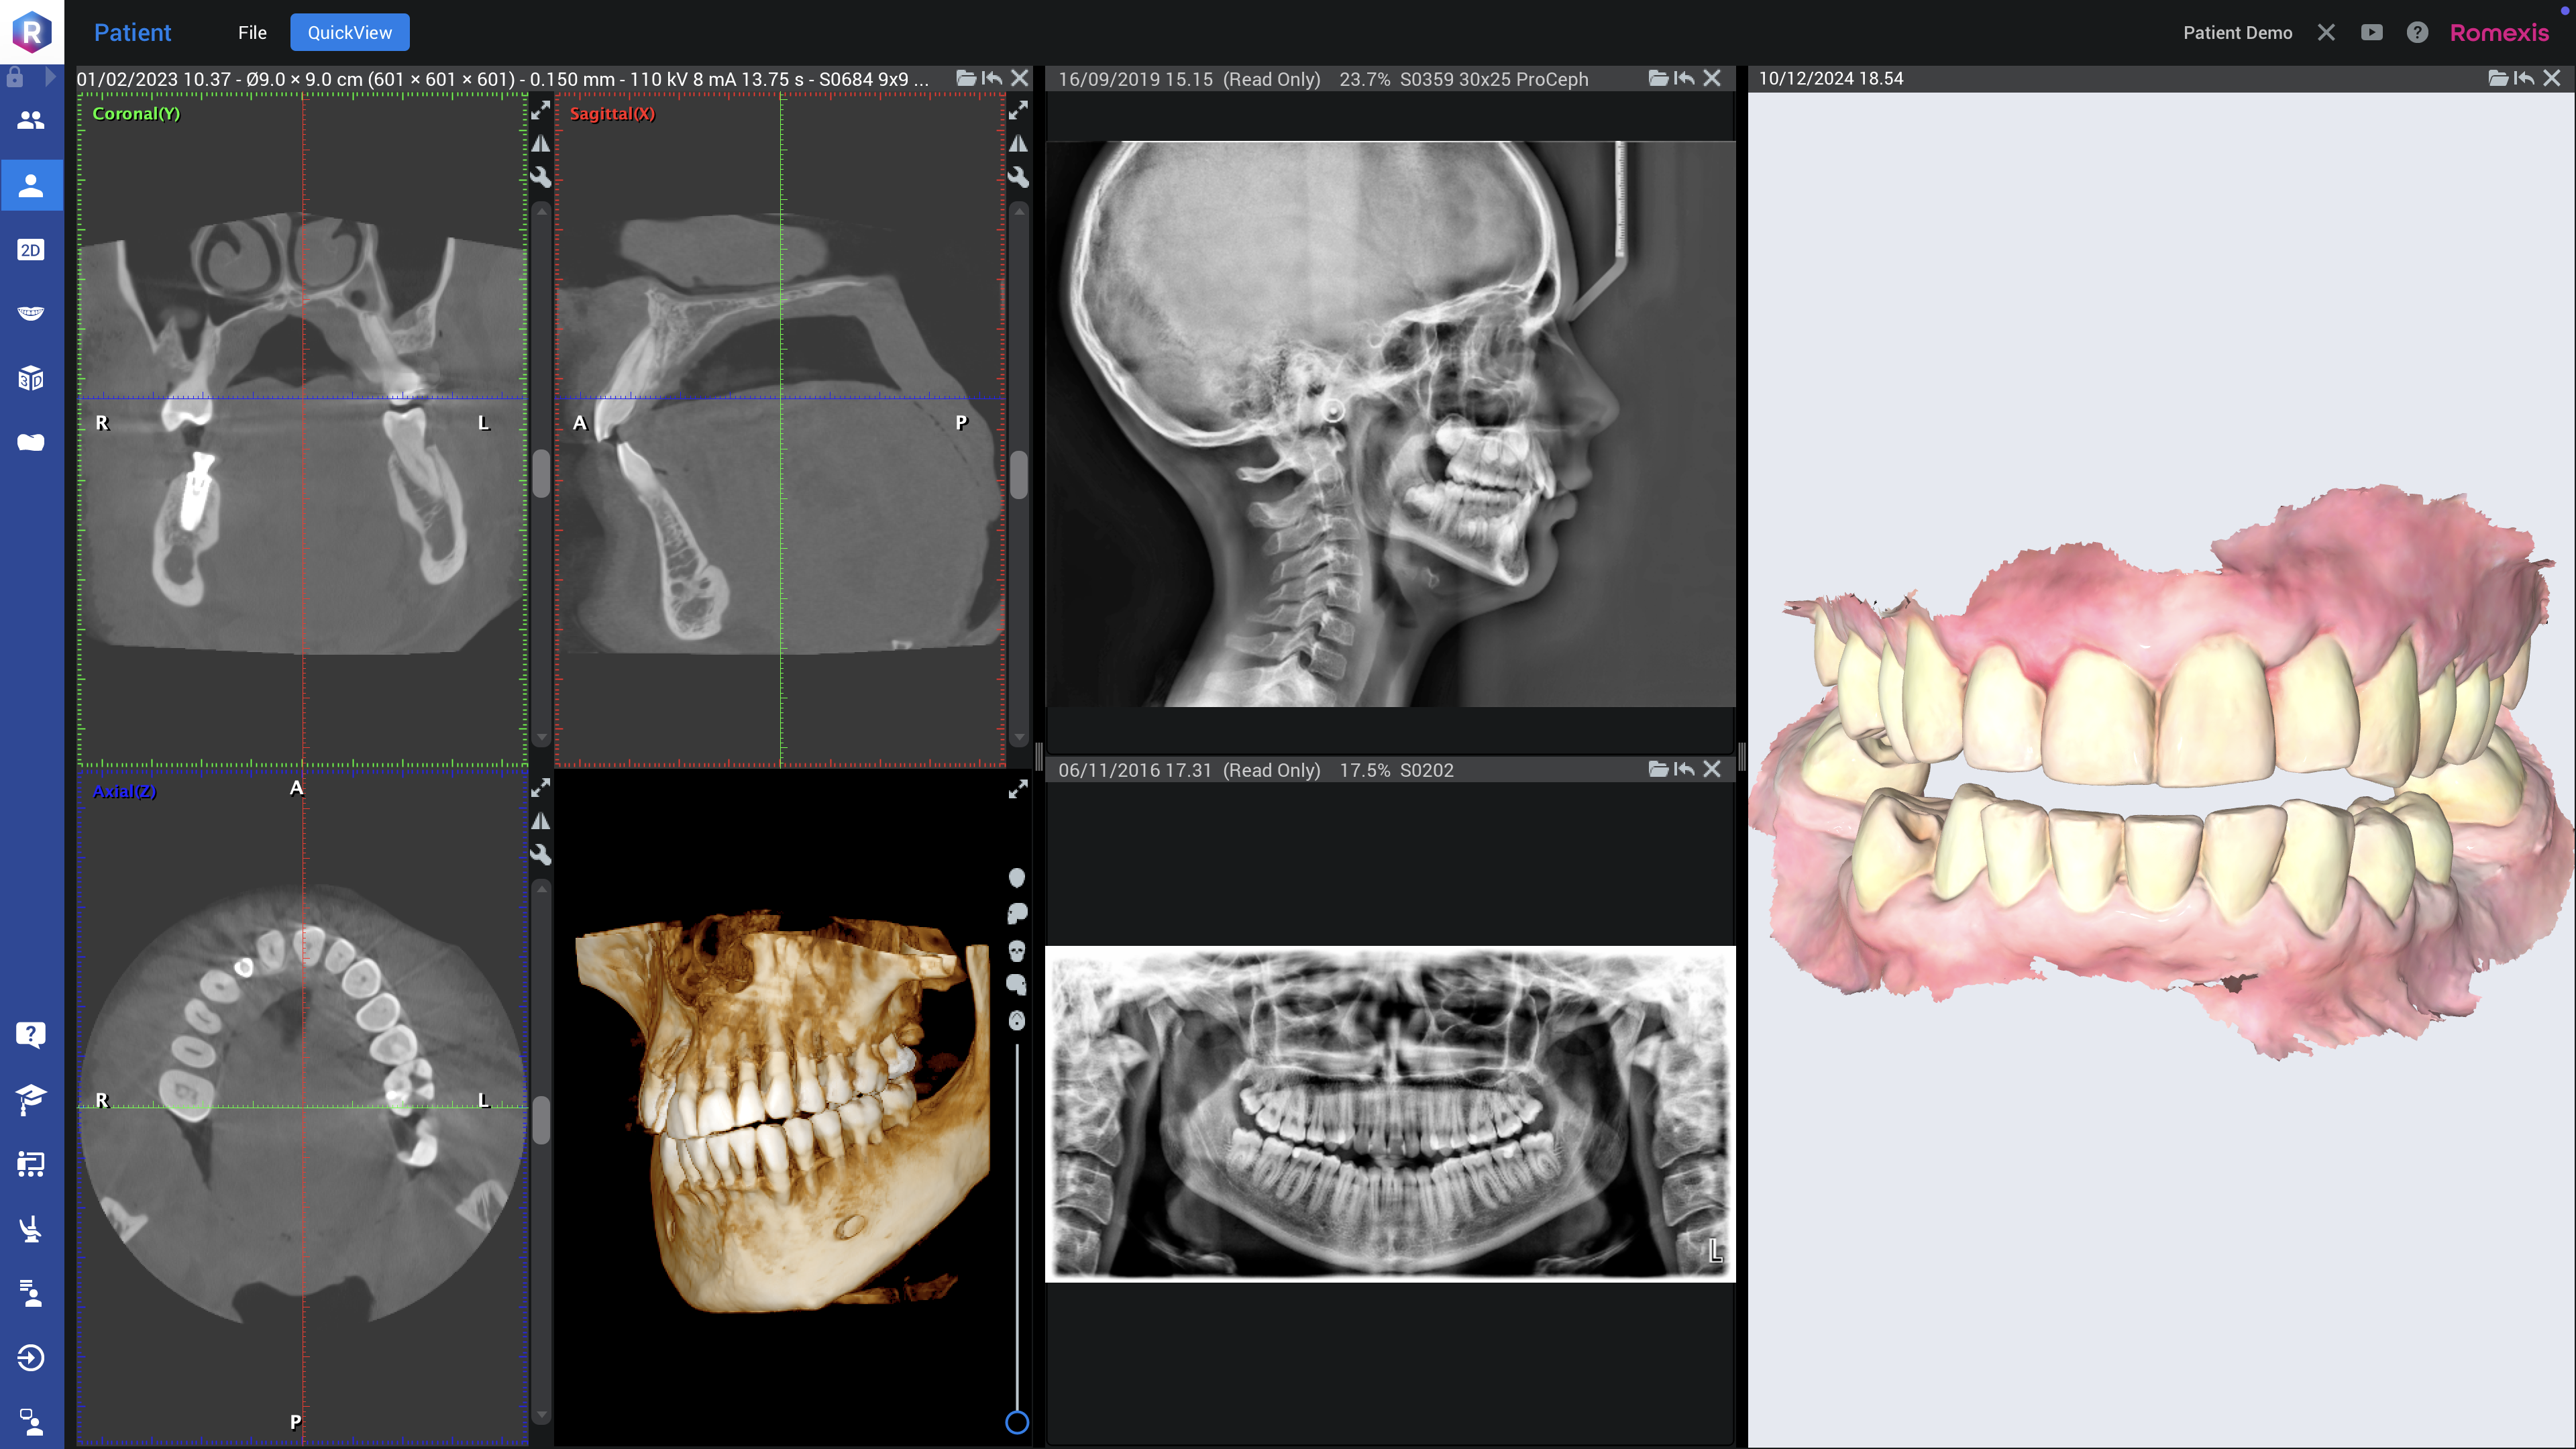The height and width of the screenshot is (1449, 2576).
Task: Set the 3D rendering to frontal skull view
Action: [x=1017, y=950]
